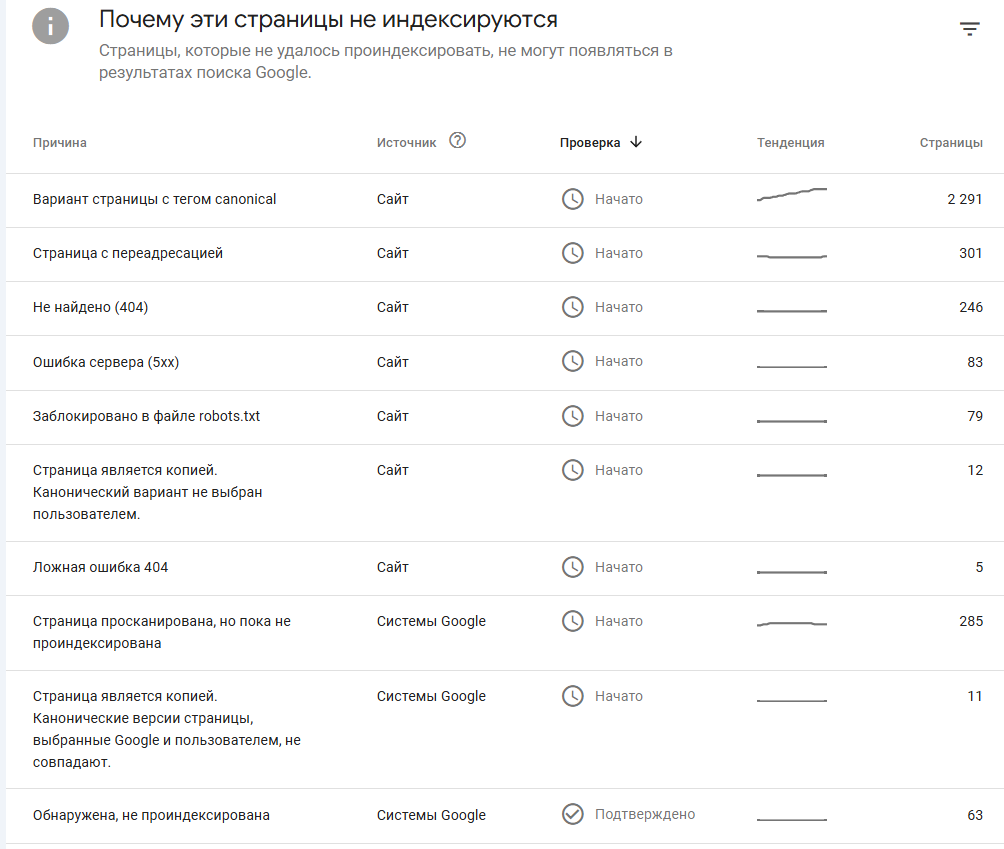Image resolution: width=1004 pixels, height=849 pixels.
Task: Click checkmark icon beside Подтверждено
Action: click(572, 814)
